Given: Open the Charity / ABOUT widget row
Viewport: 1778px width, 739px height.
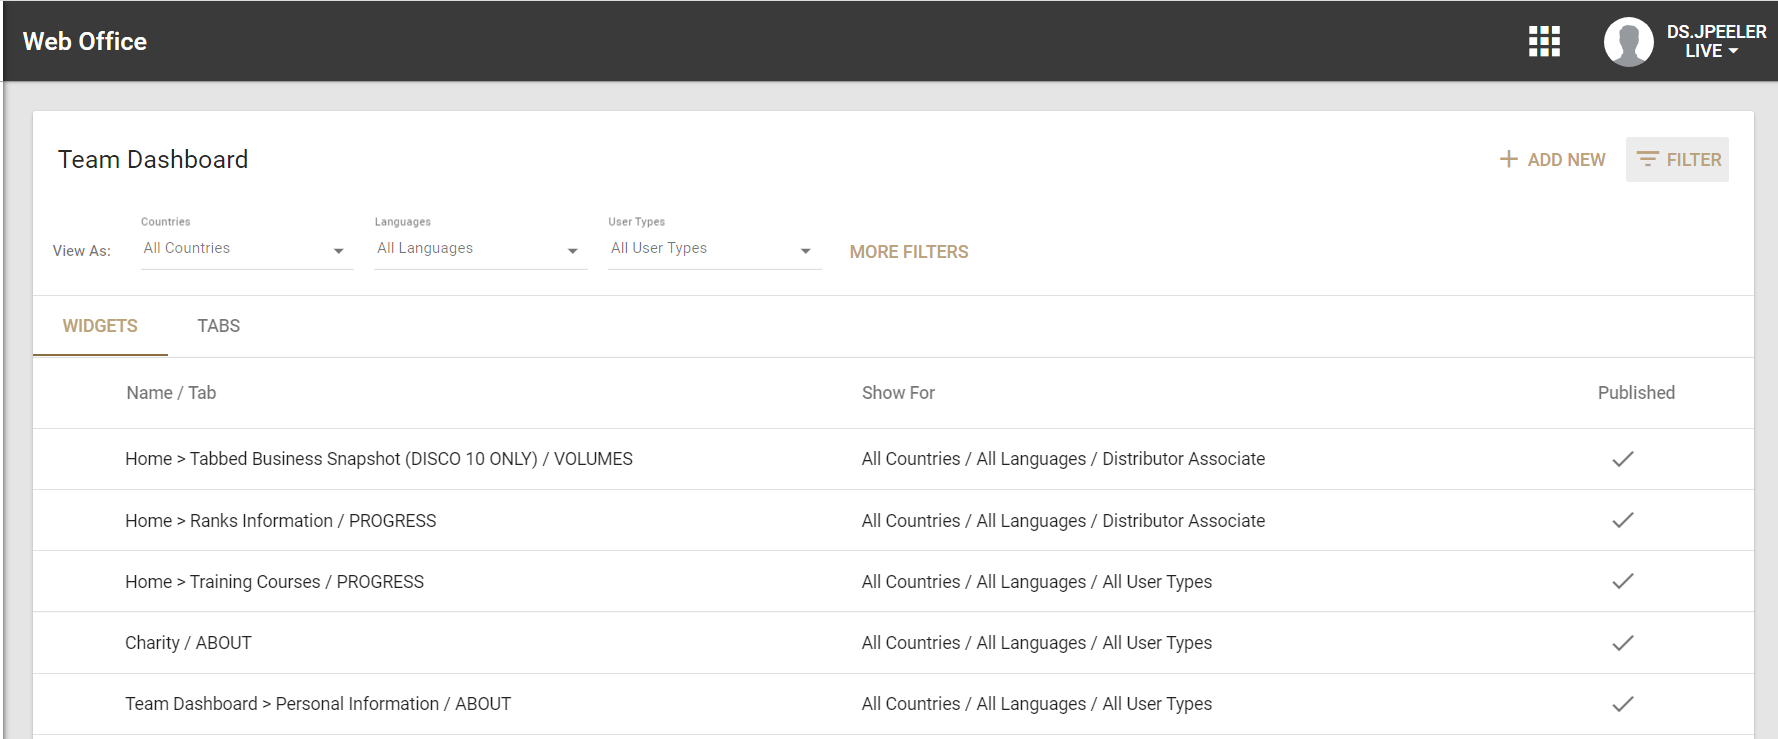Looking at the screenshot, I should pyautogui.click(x=188, y=643).
